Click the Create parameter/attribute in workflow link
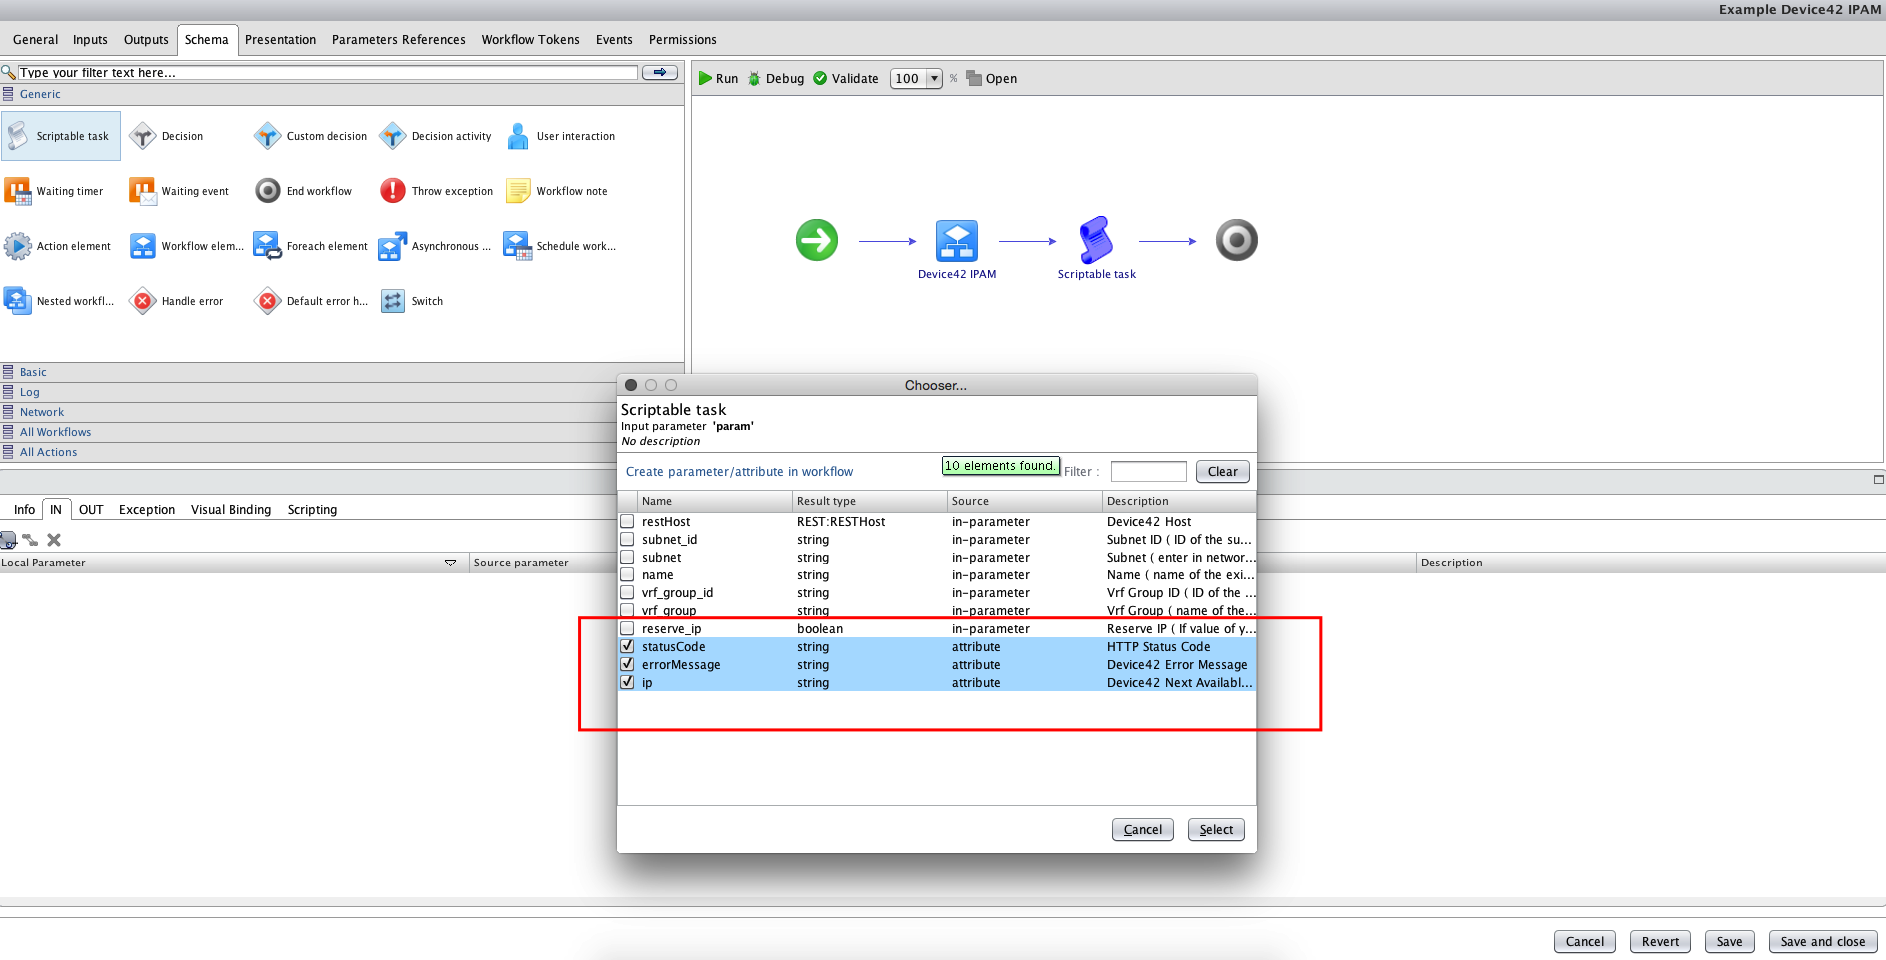The image size is (1886, 960). point(739,471)
